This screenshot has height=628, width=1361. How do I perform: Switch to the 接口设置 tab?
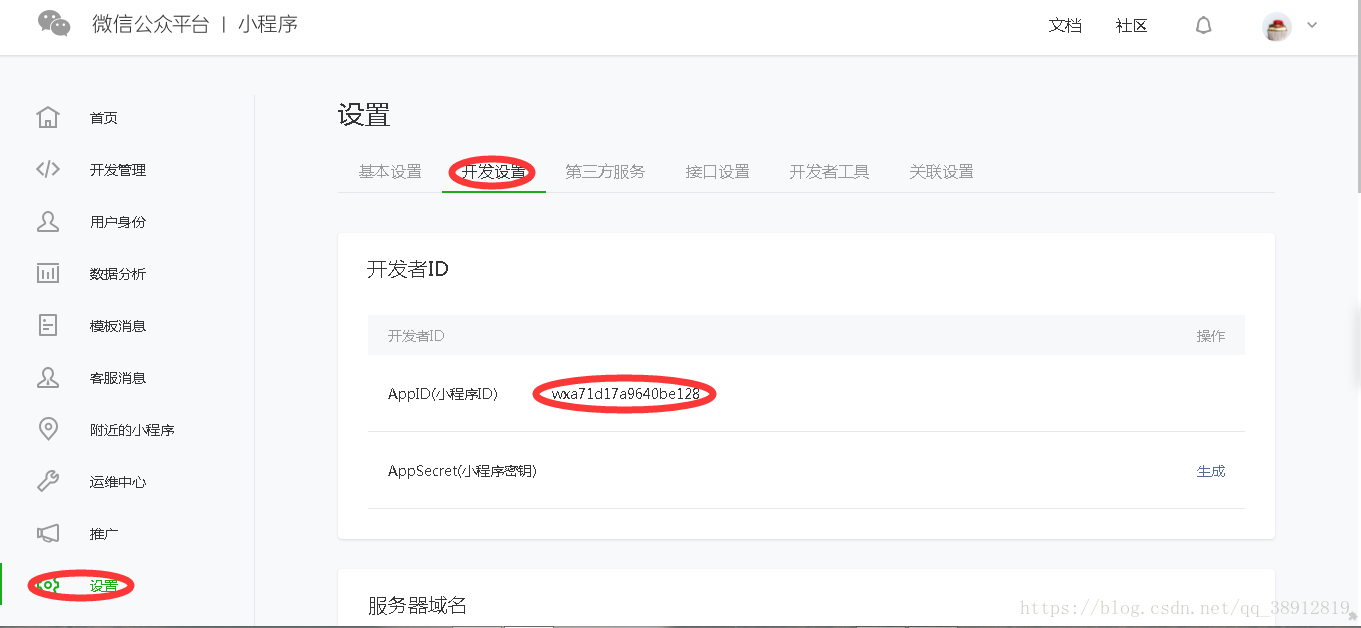click(717, 172)
